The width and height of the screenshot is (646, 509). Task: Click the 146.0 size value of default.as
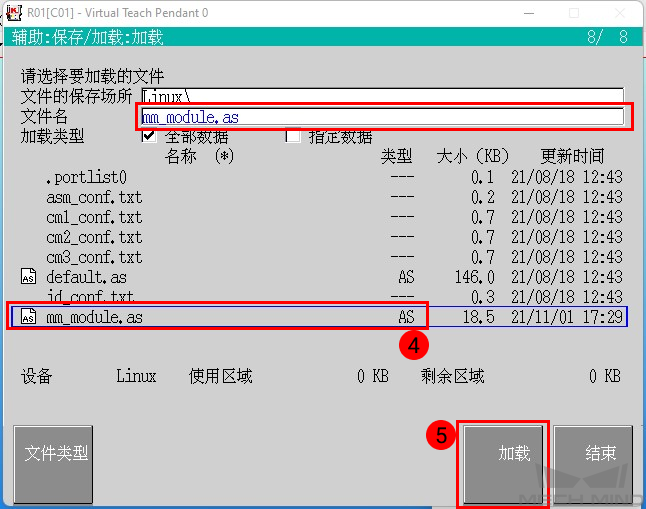[x=474, y=277]
